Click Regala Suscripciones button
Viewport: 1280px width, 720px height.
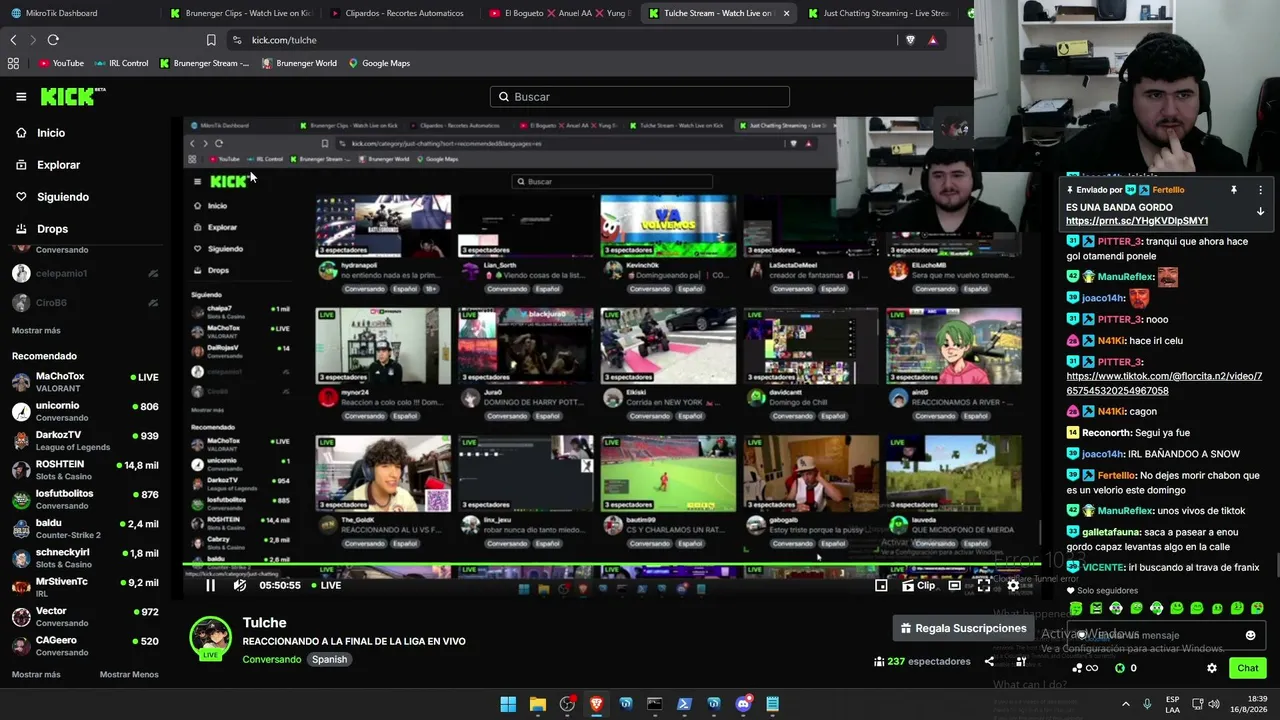pos(964,628)
